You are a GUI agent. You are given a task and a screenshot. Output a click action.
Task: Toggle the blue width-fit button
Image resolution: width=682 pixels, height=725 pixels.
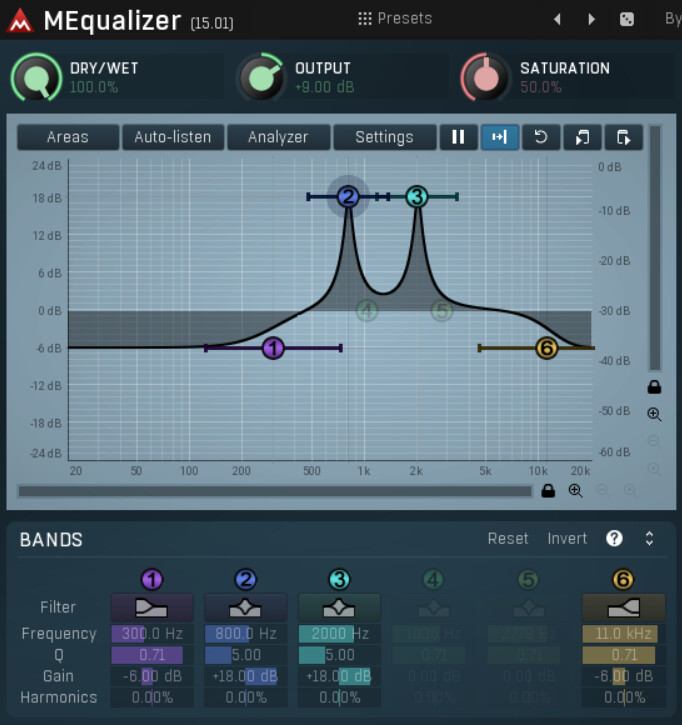tap(500, 137)
